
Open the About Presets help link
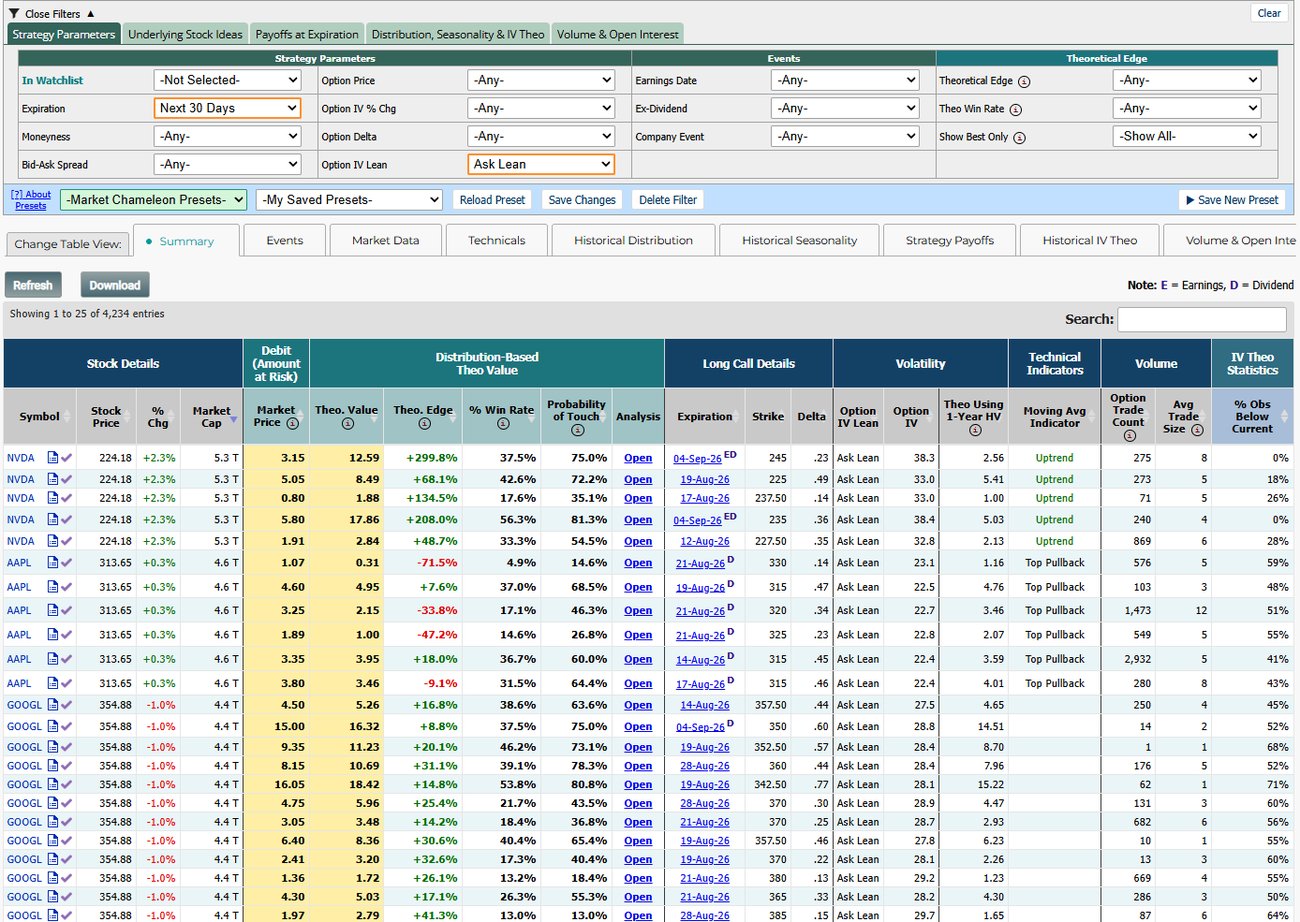[x=30, y=200]
